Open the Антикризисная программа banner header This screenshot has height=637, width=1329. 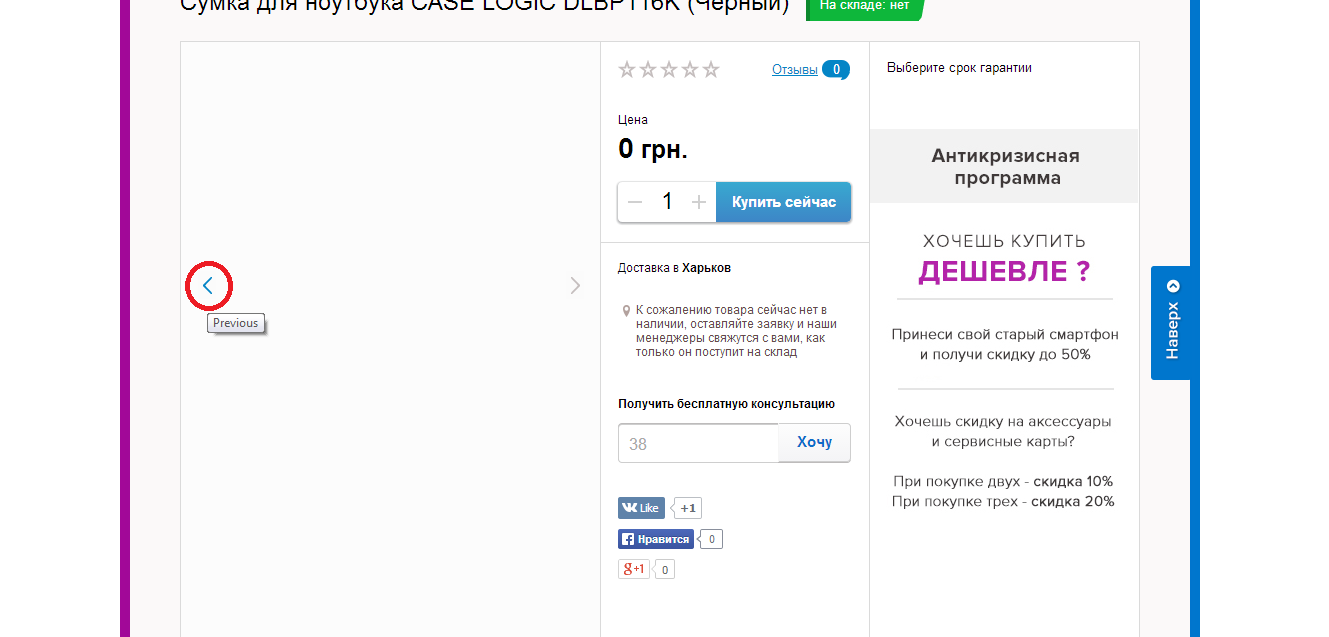pos(1005,167)
